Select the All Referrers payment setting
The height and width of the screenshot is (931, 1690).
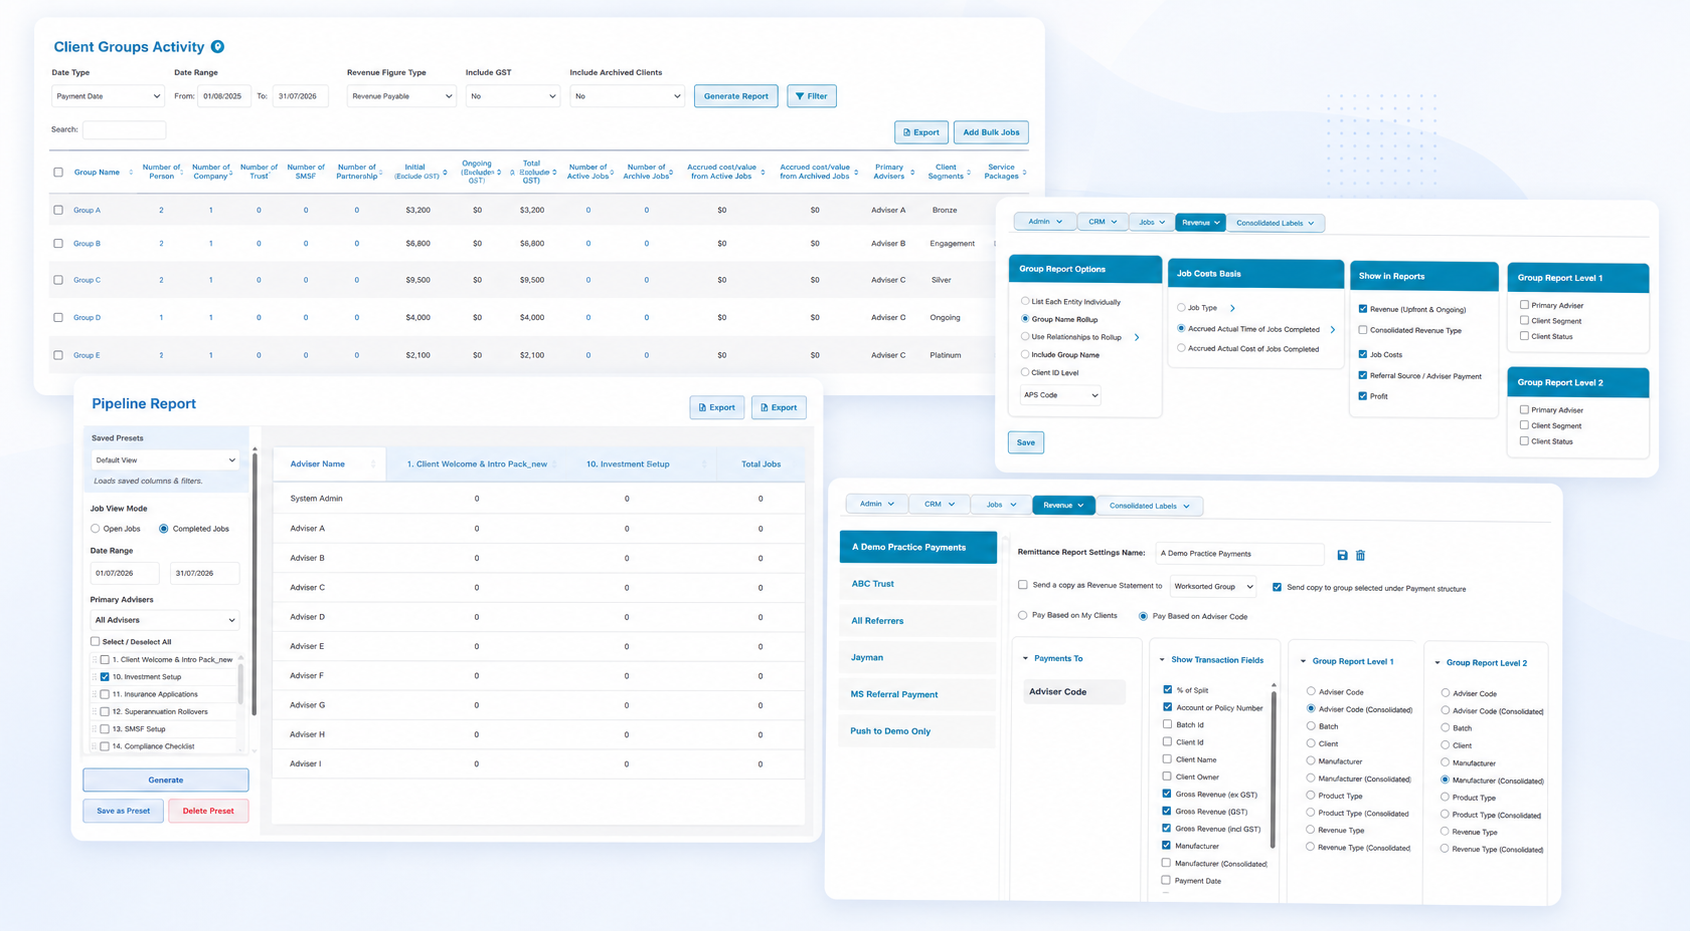[x=917, y=621]
